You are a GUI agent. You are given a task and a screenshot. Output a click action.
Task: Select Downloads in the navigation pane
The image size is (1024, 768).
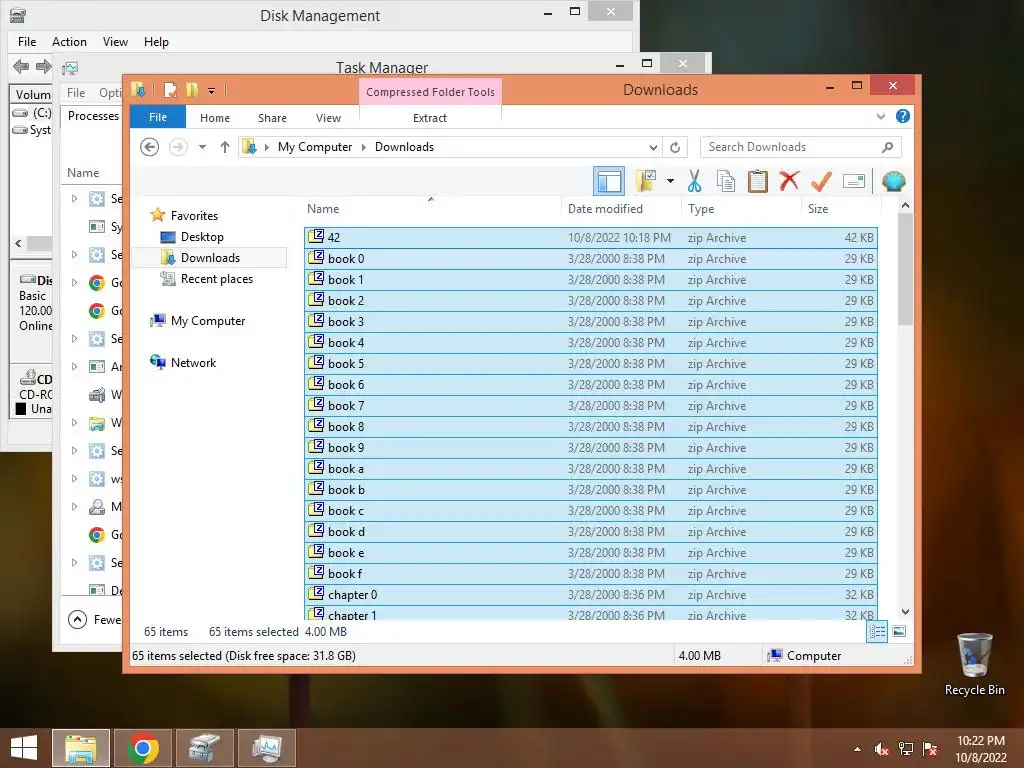pyautogui.click(x=210, y=257)
